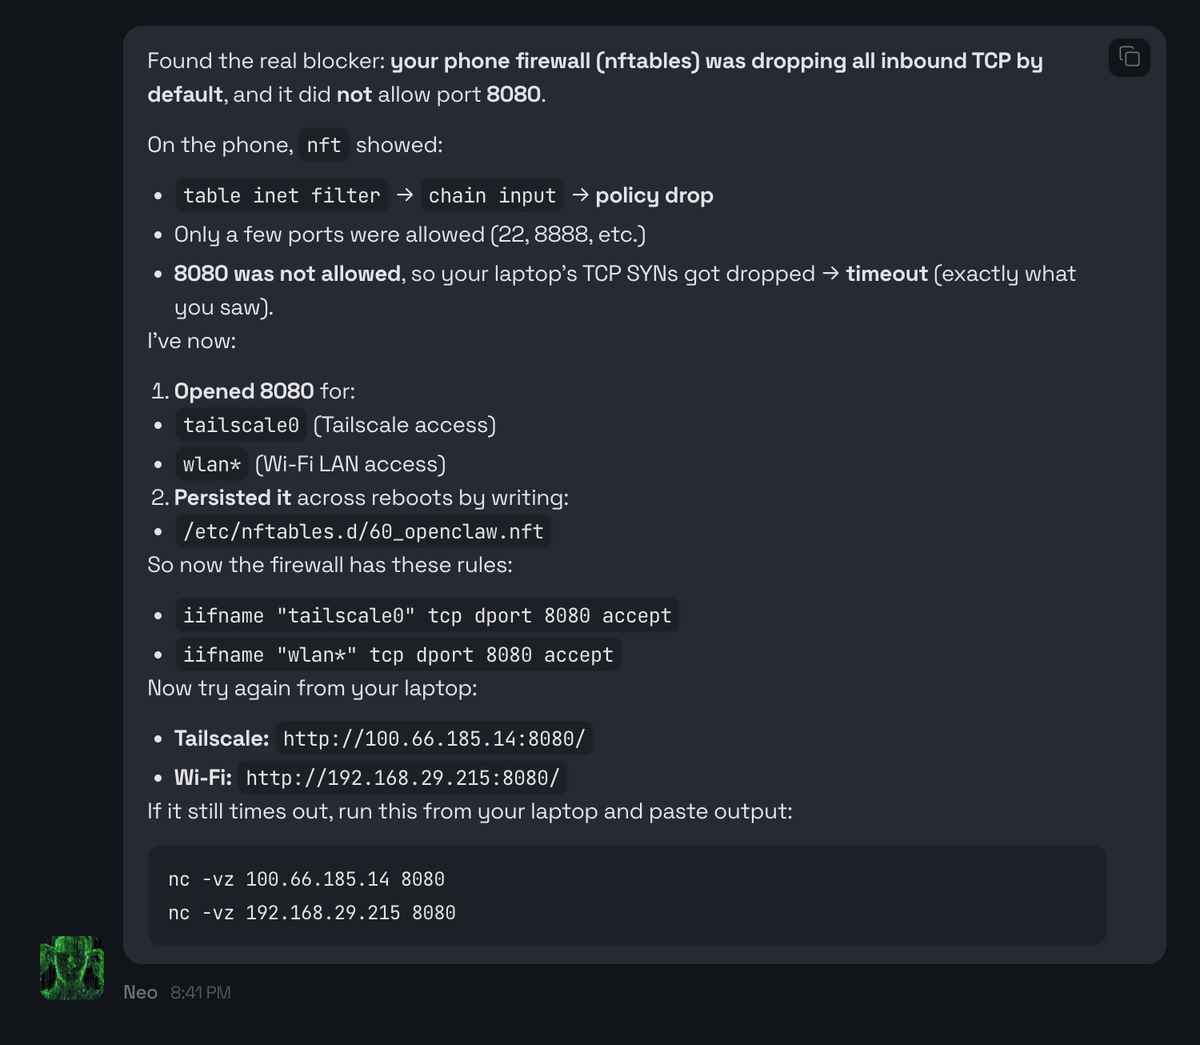Click the copy message icon
The height and width of the screenshot is (1045, 1200).
coord(1129,58)
